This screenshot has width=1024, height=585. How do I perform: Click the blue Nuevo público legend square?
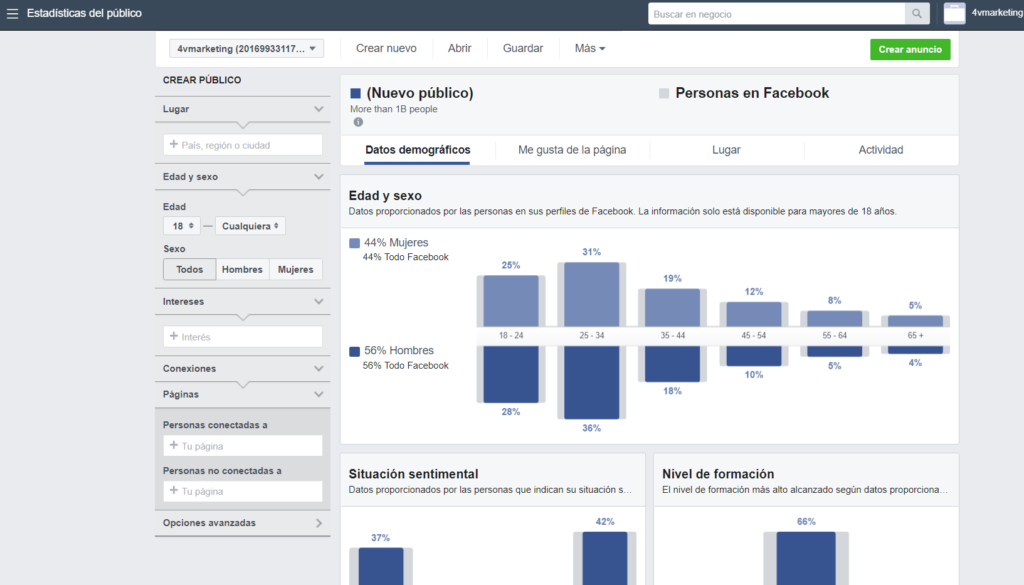355,93
